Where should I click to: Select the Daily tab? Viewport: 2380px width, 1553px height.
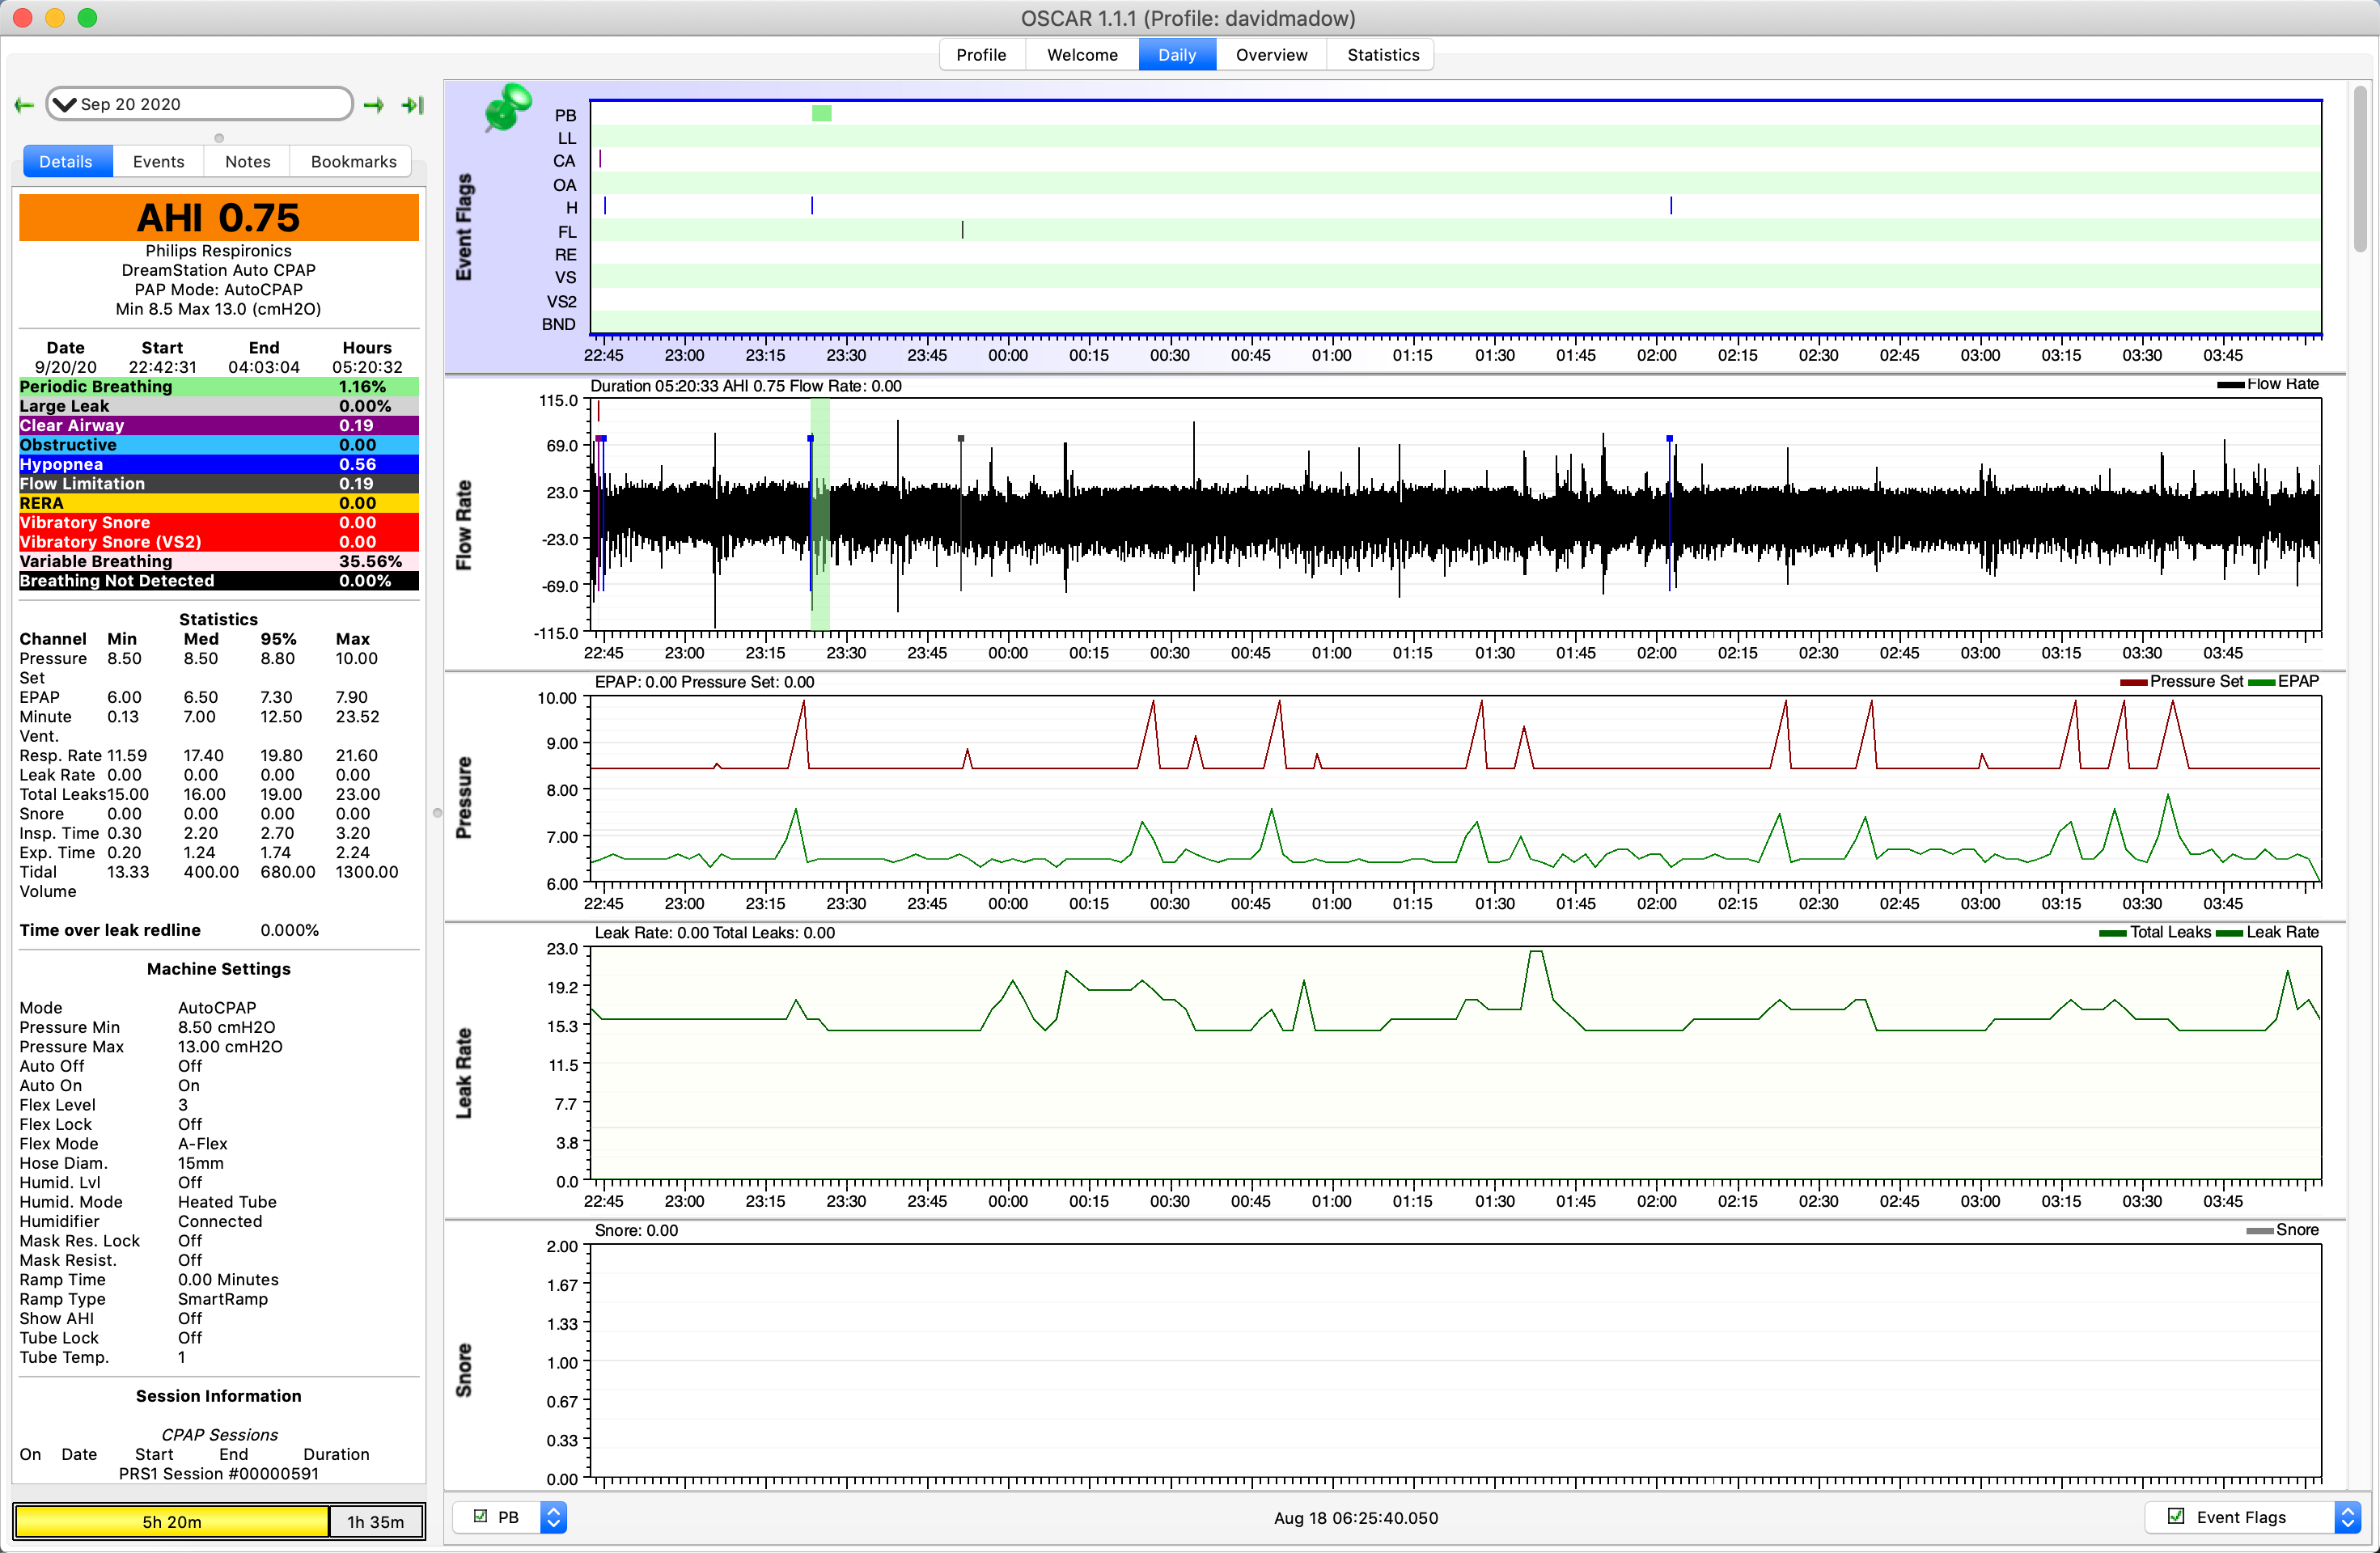tap(1177, 55)
